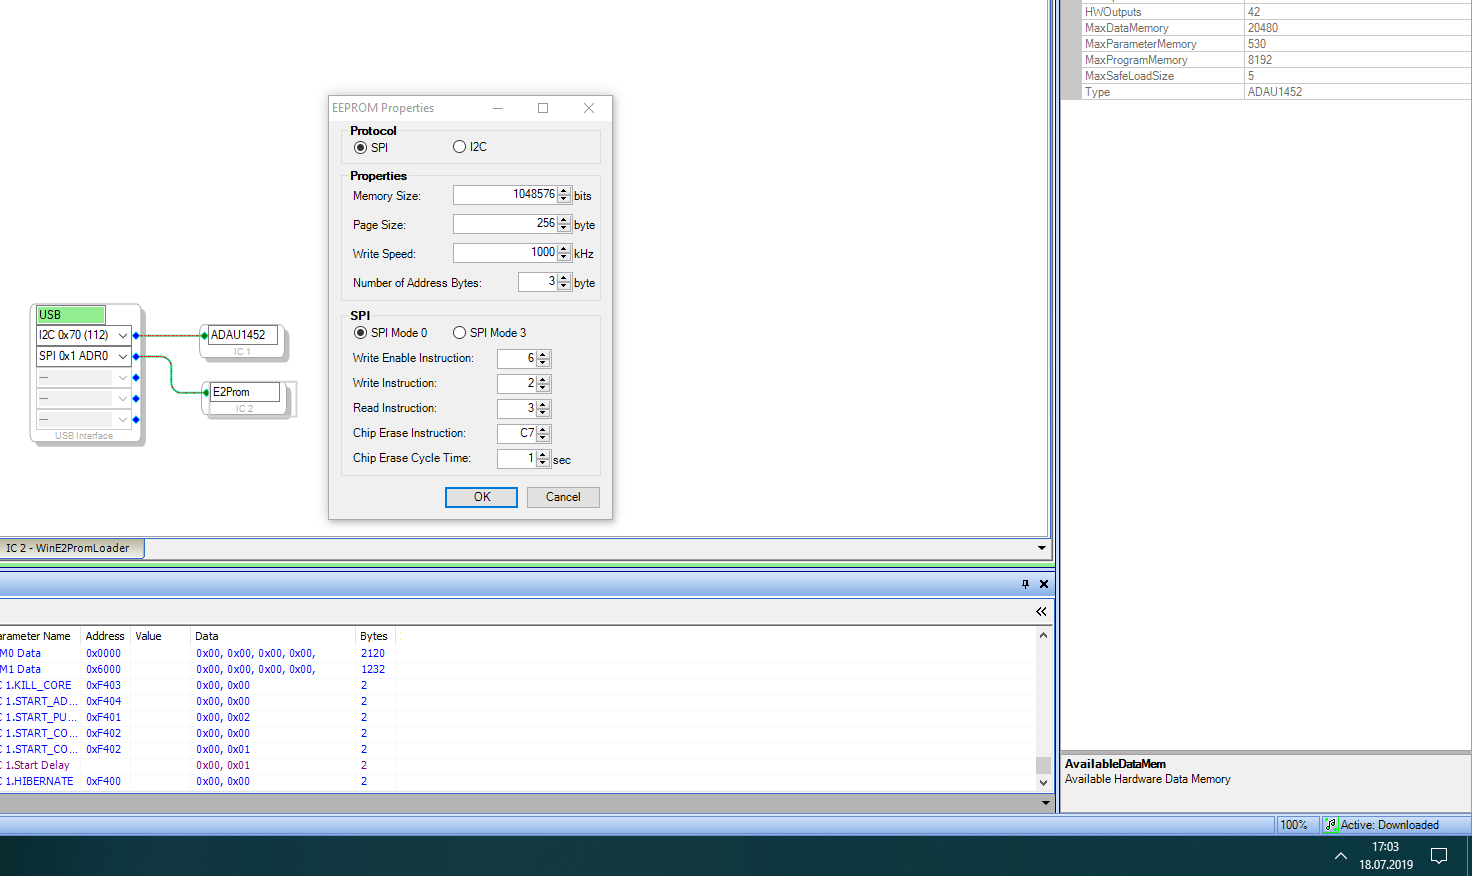
Task: Cancel the EEPROM Properties dialog
Action: 563,497
